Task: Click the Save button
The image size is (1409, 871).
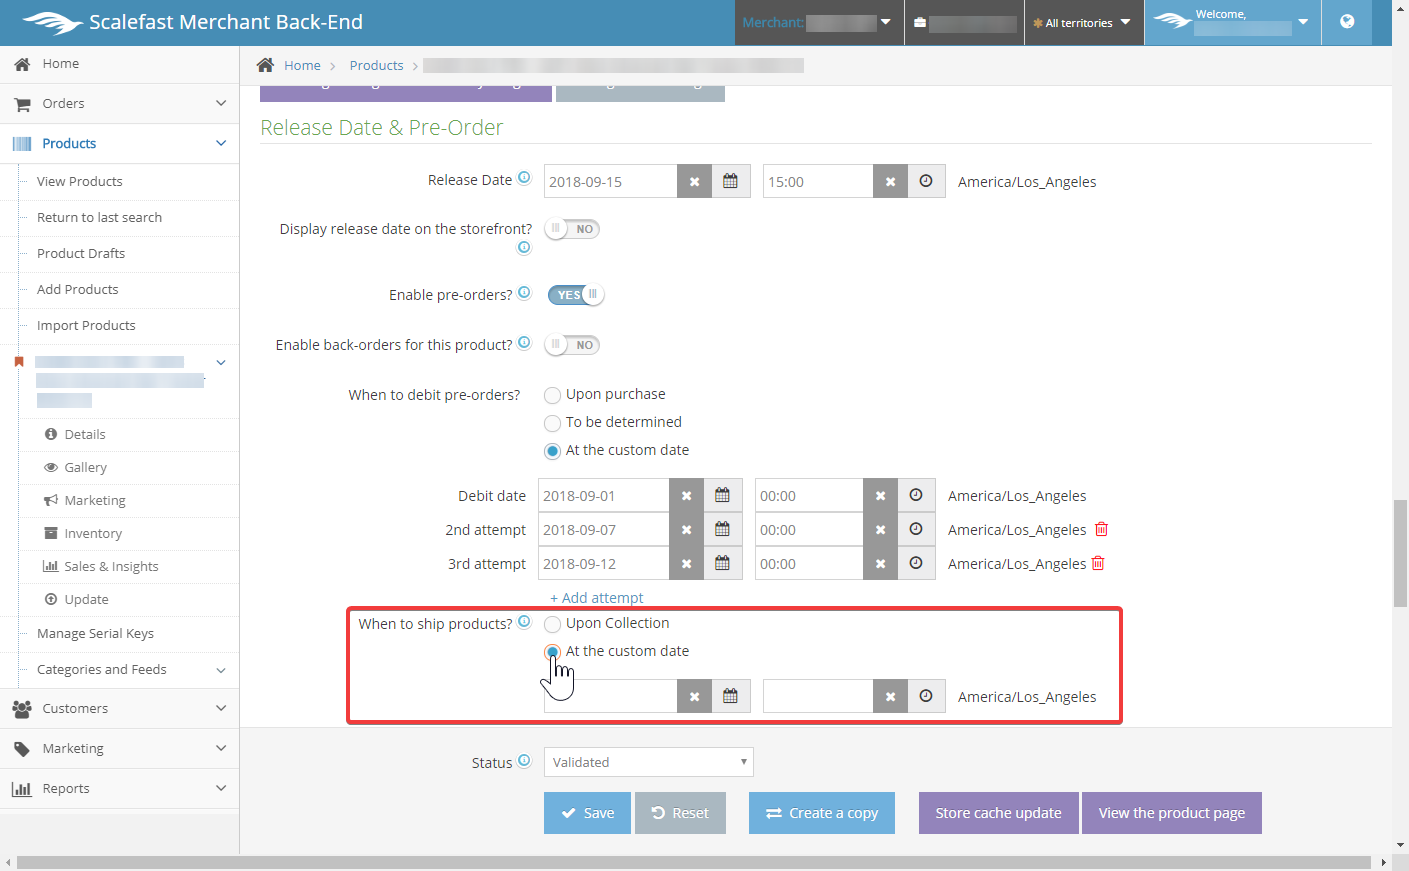Action: [x=587, y=813]
